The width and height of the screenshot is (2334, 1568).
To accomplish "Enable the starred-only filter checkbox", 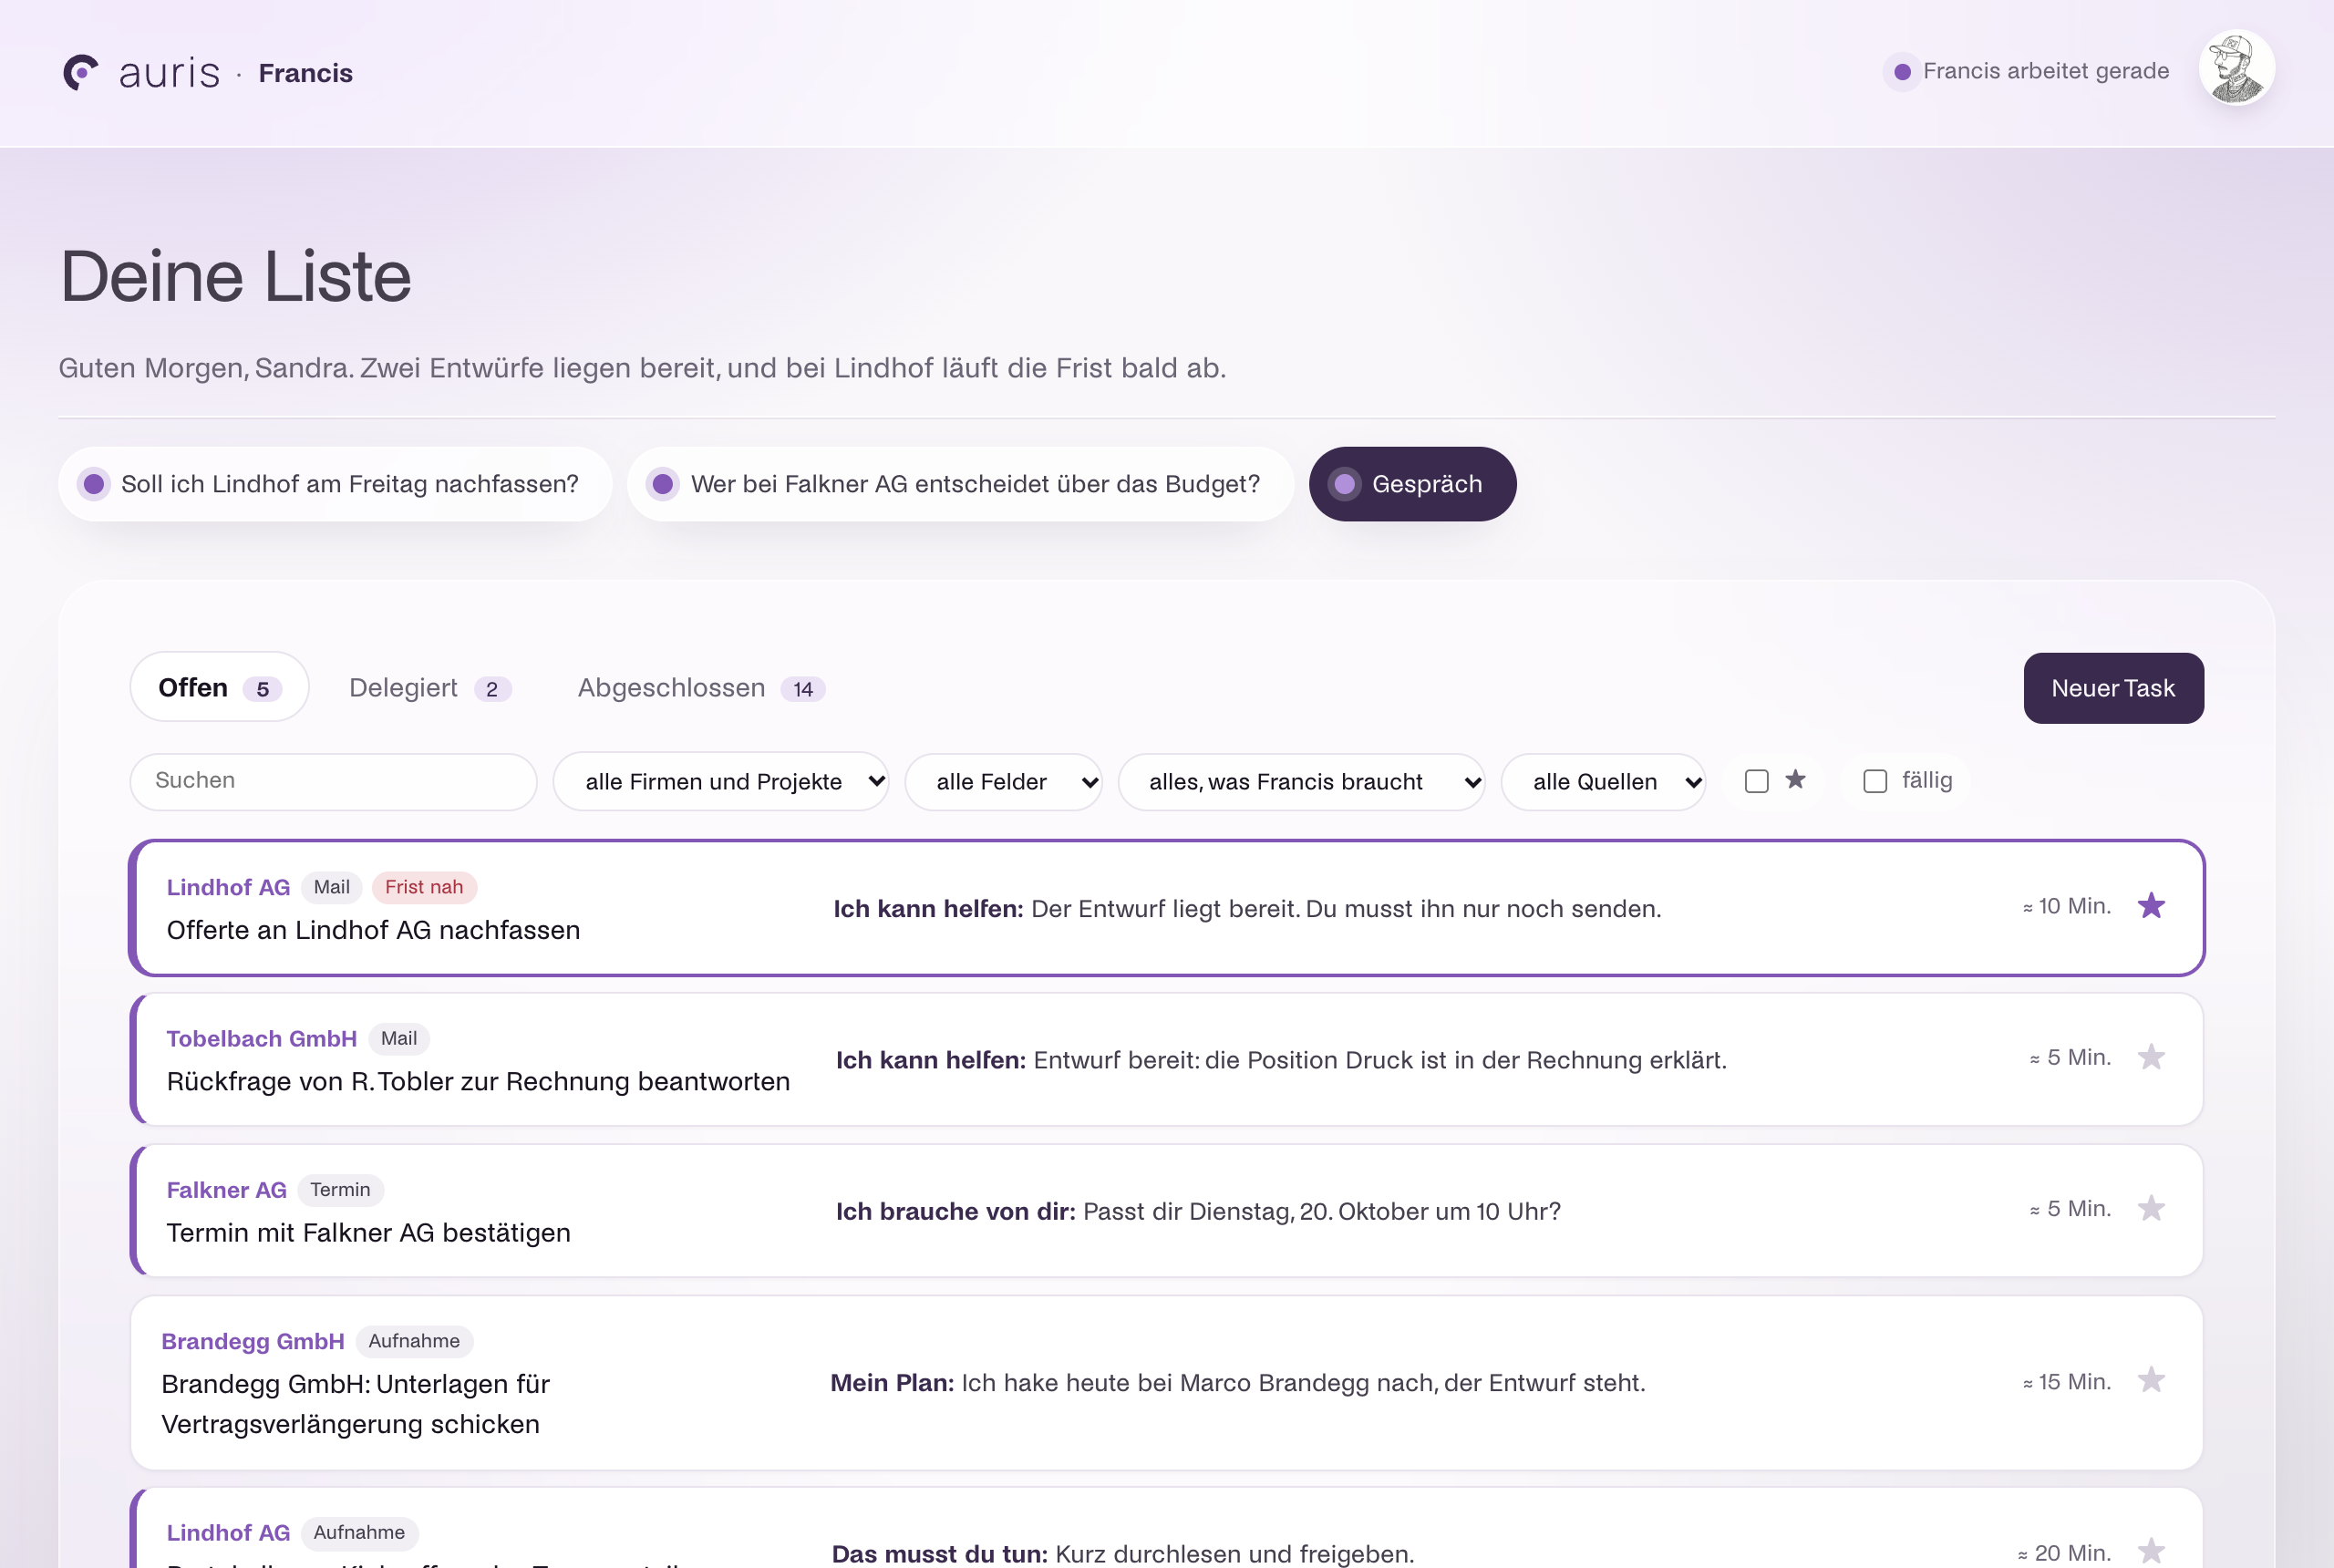I will [1757, 781].
